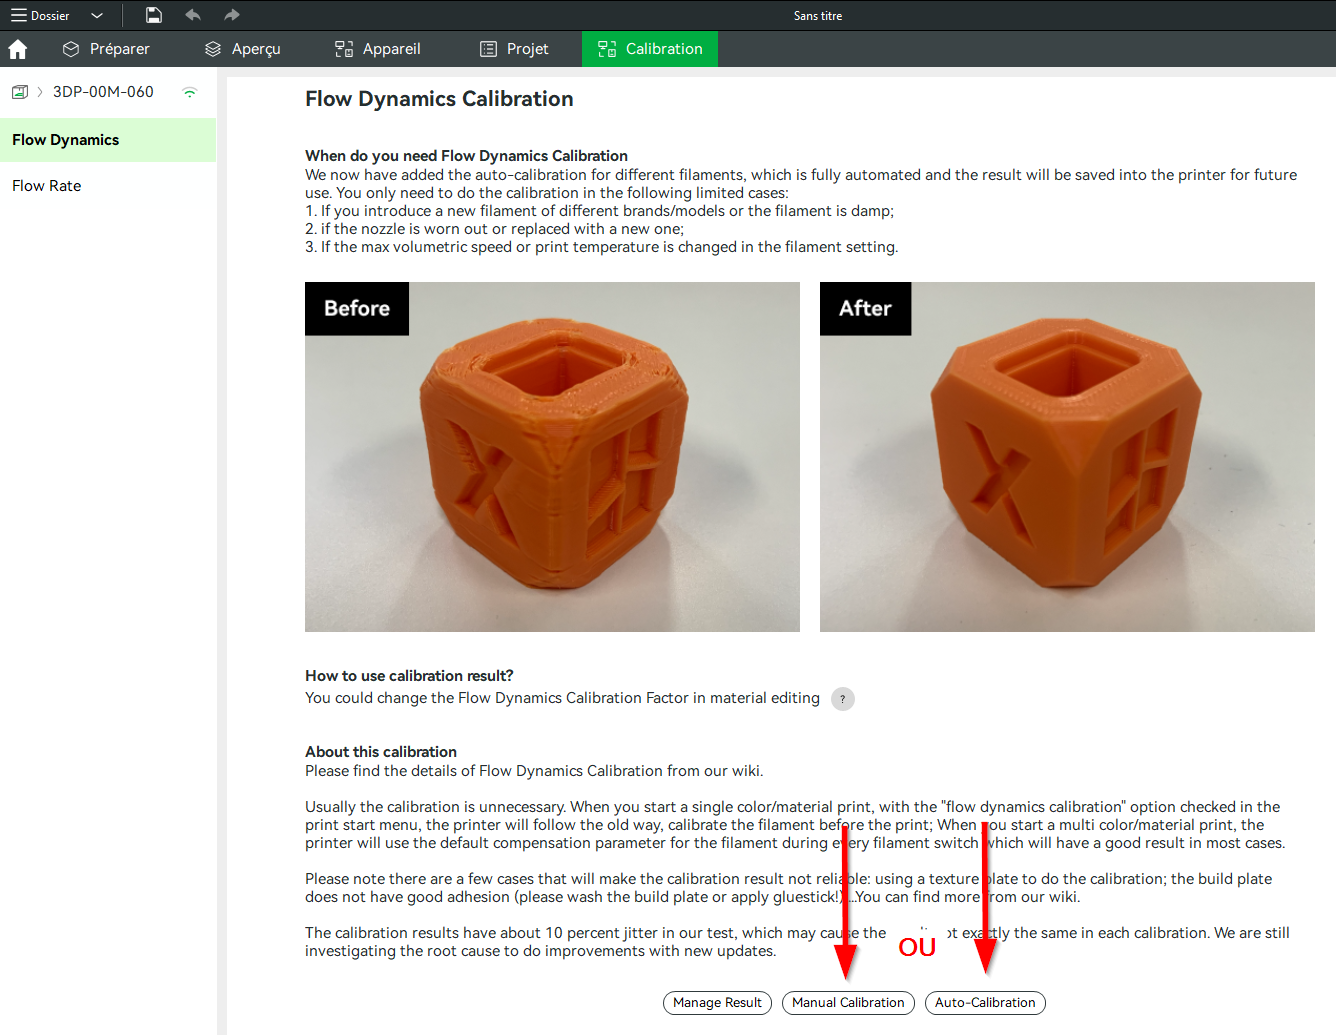Launch Auto-Calibration
The height and width of the screenshot is (1035, 1336).
985,1003
